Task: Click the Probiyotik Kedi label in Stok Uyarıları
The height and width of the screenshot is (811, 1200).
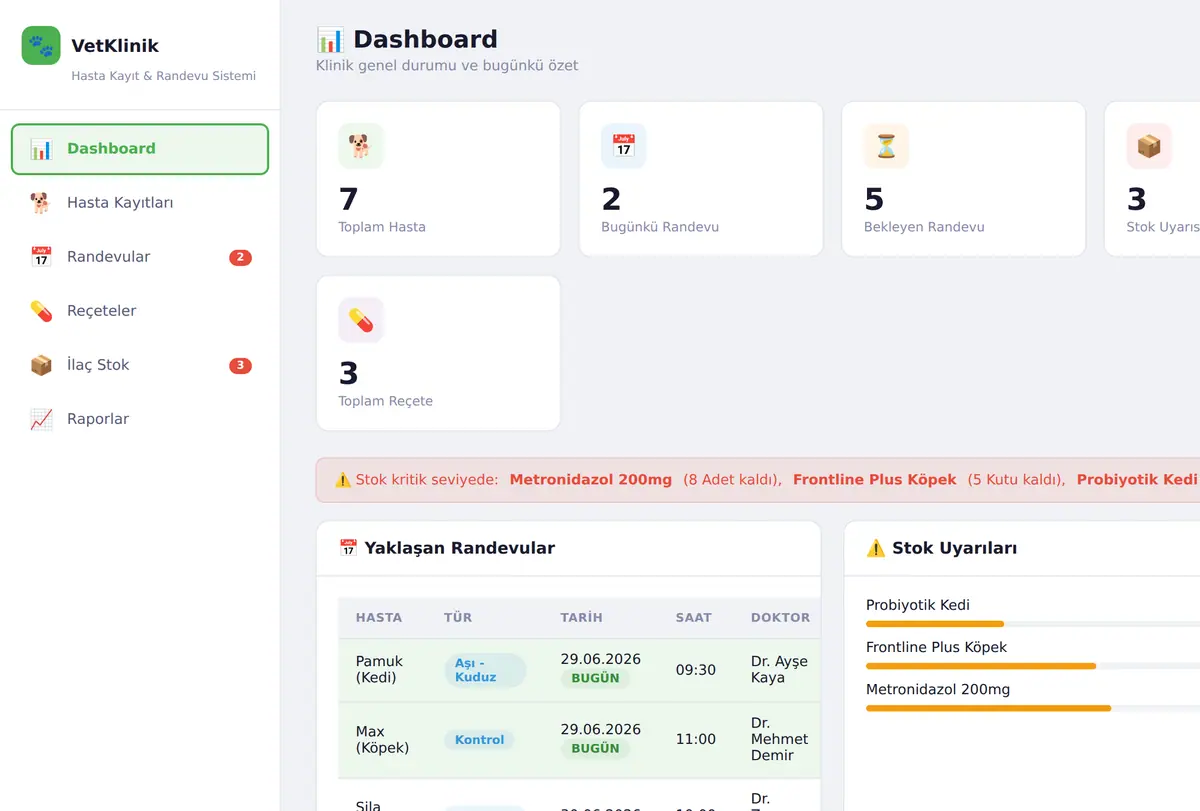Action: (918, 605)
